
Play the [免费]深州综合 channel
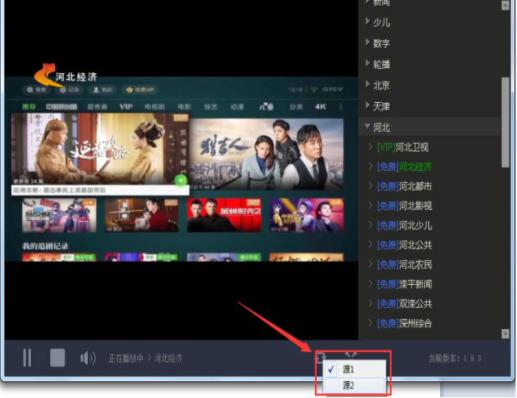[x=404, y=323]
